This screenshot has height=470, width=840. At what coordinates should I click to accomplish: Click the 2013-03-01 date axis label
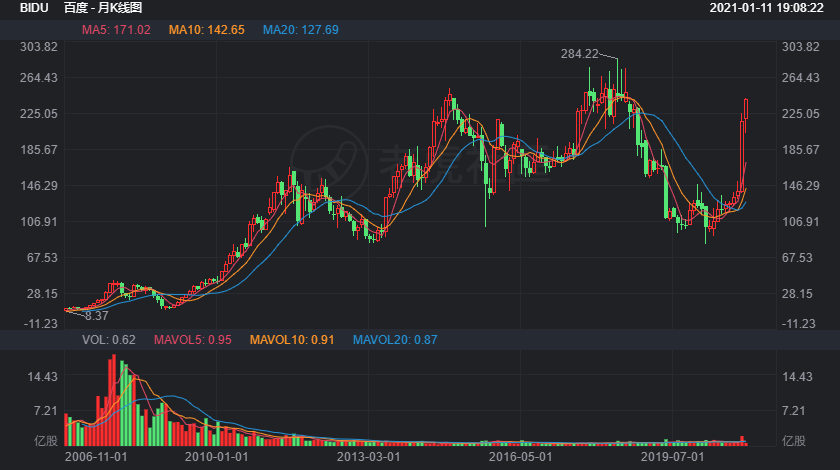click(x=369, y=457)
